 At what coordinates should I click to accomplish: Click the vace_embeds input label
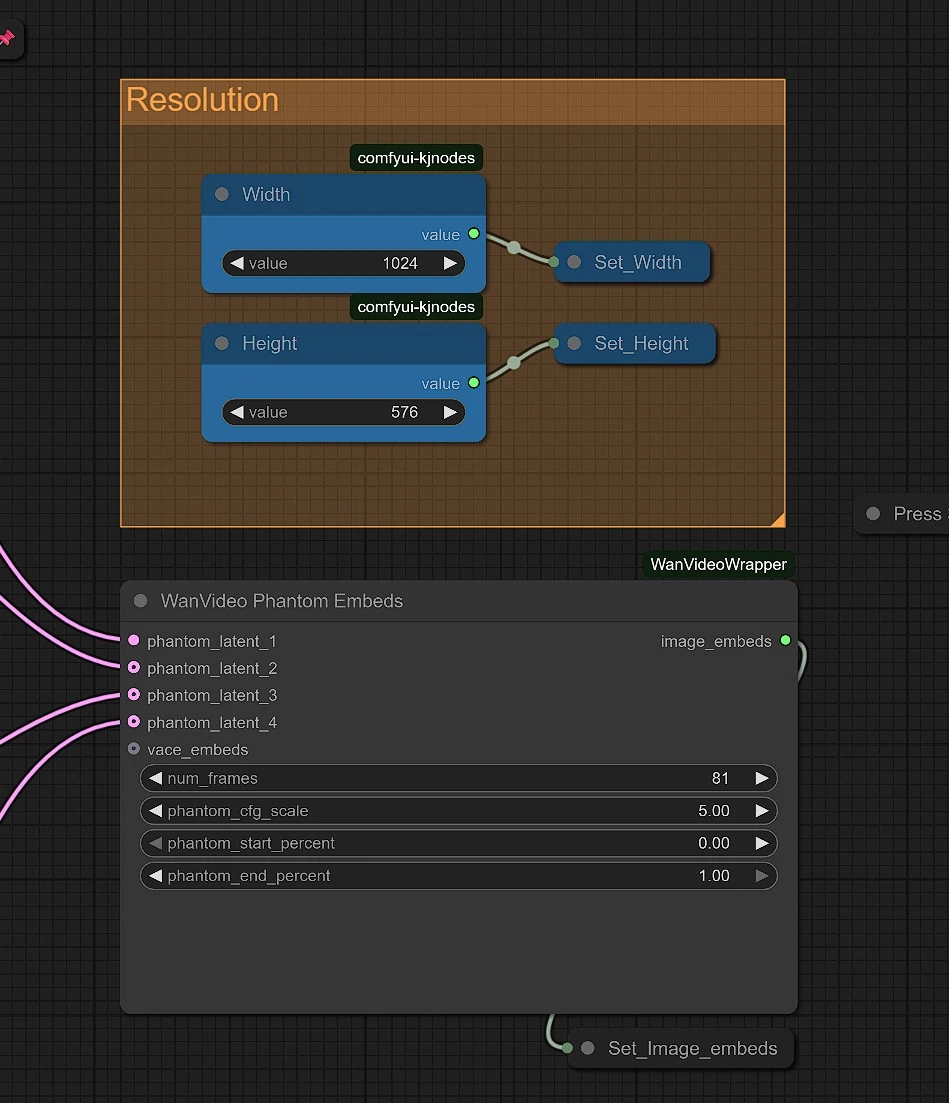(198, 750)
